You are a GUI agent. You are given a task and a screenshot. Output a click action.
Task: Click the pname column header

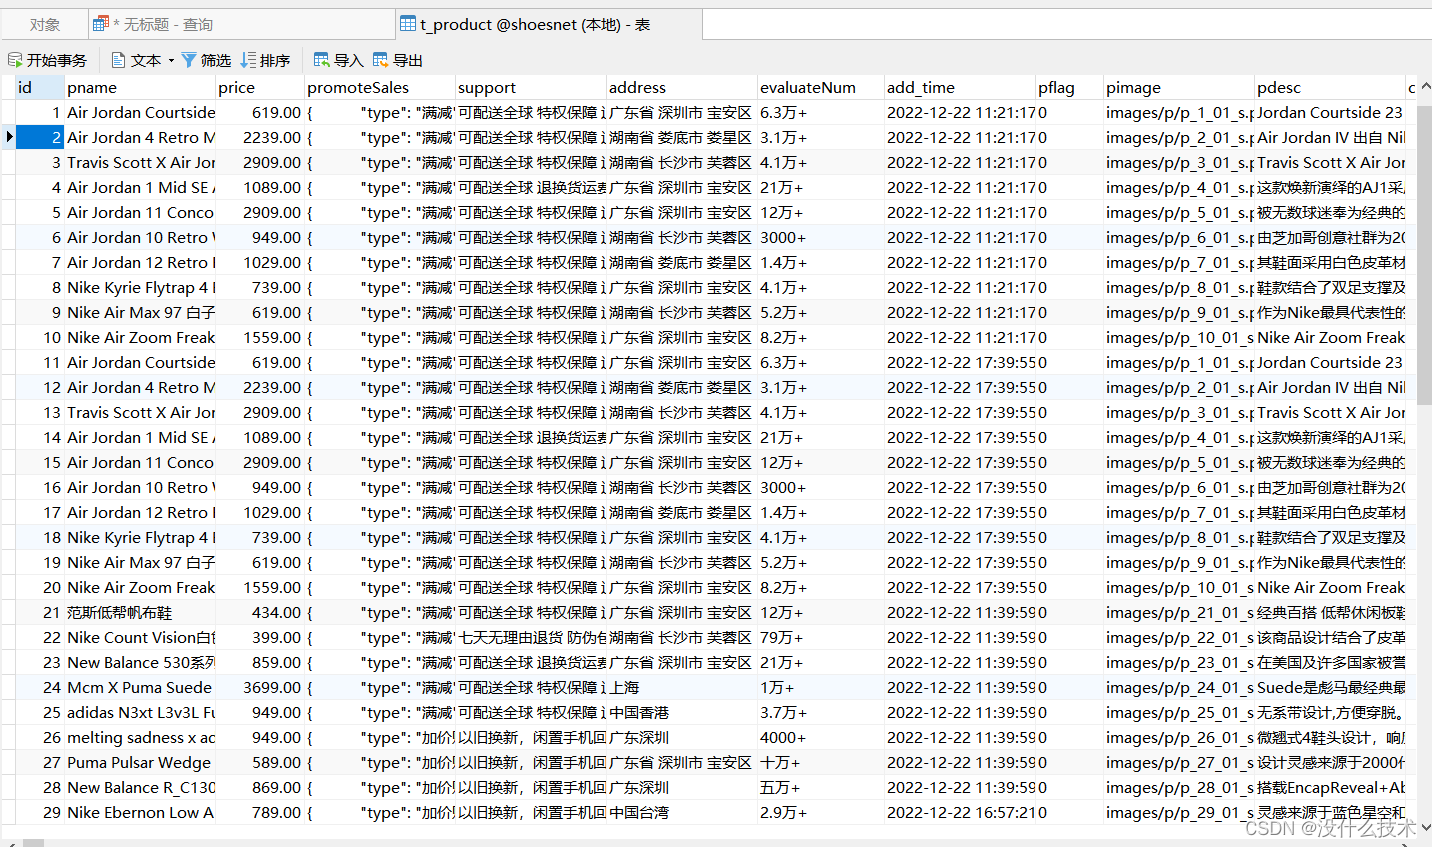140,87
